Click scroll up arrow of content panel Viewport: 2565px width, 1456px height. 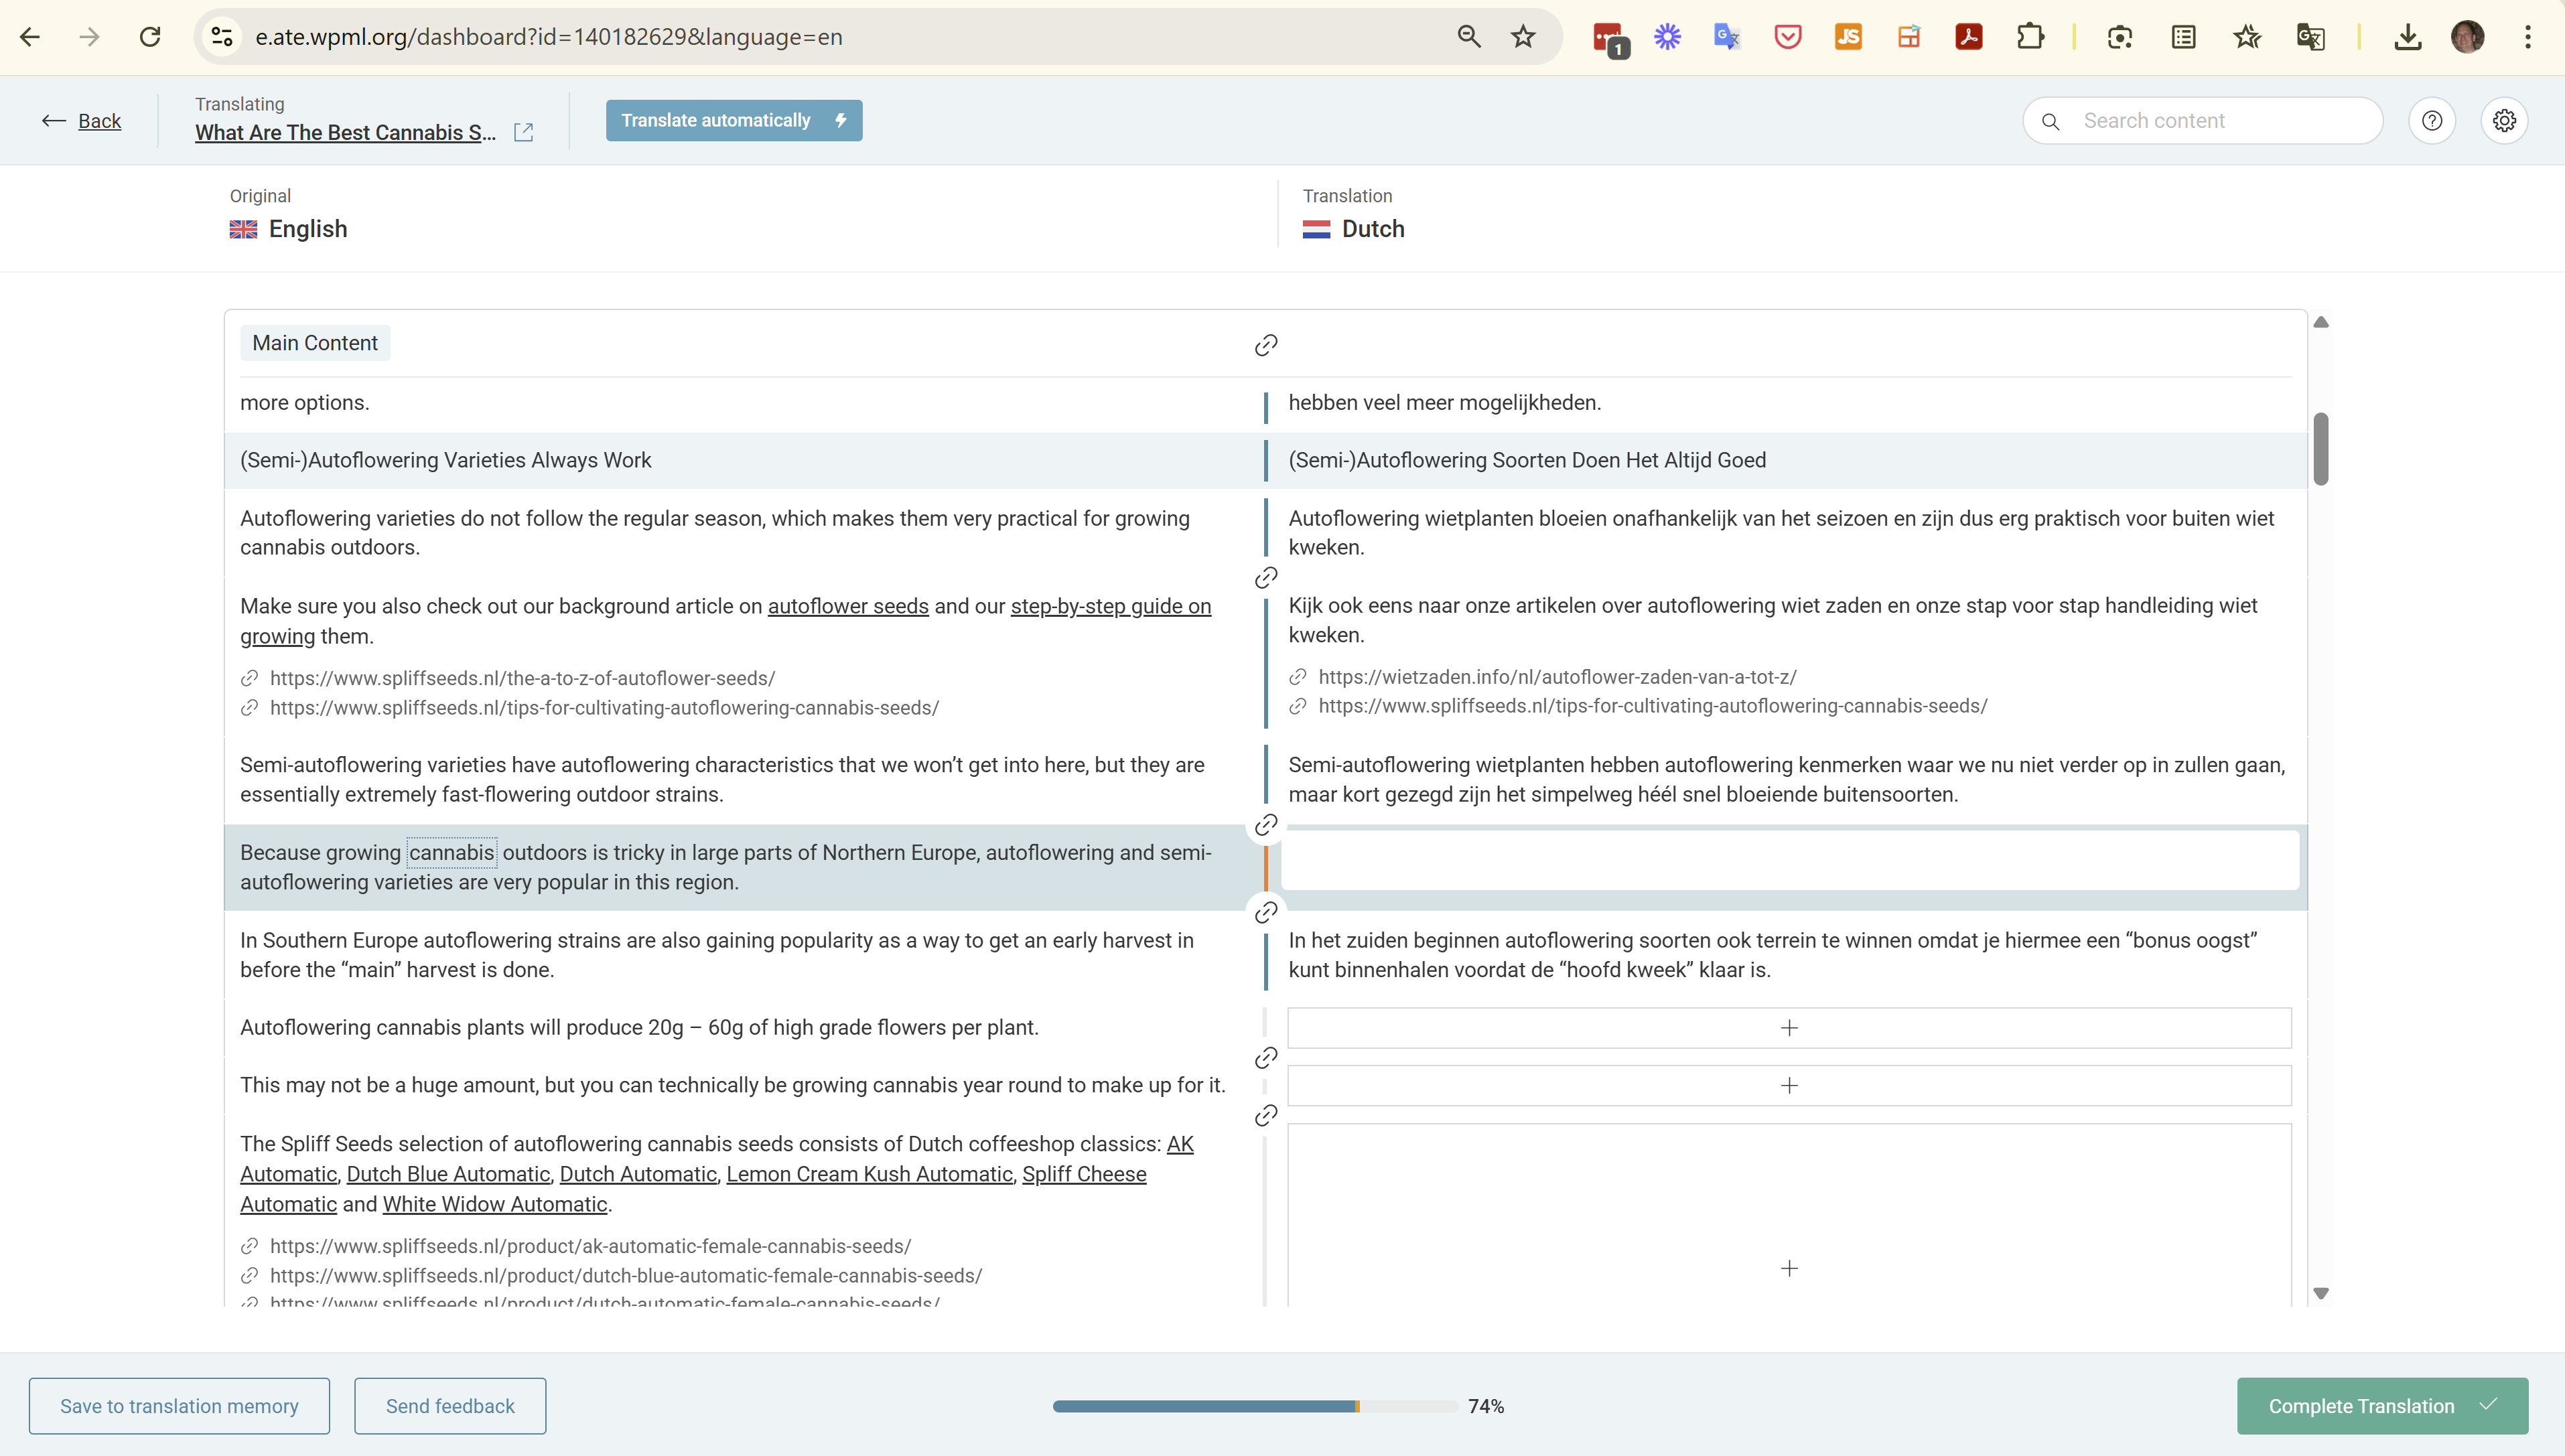2321,322
